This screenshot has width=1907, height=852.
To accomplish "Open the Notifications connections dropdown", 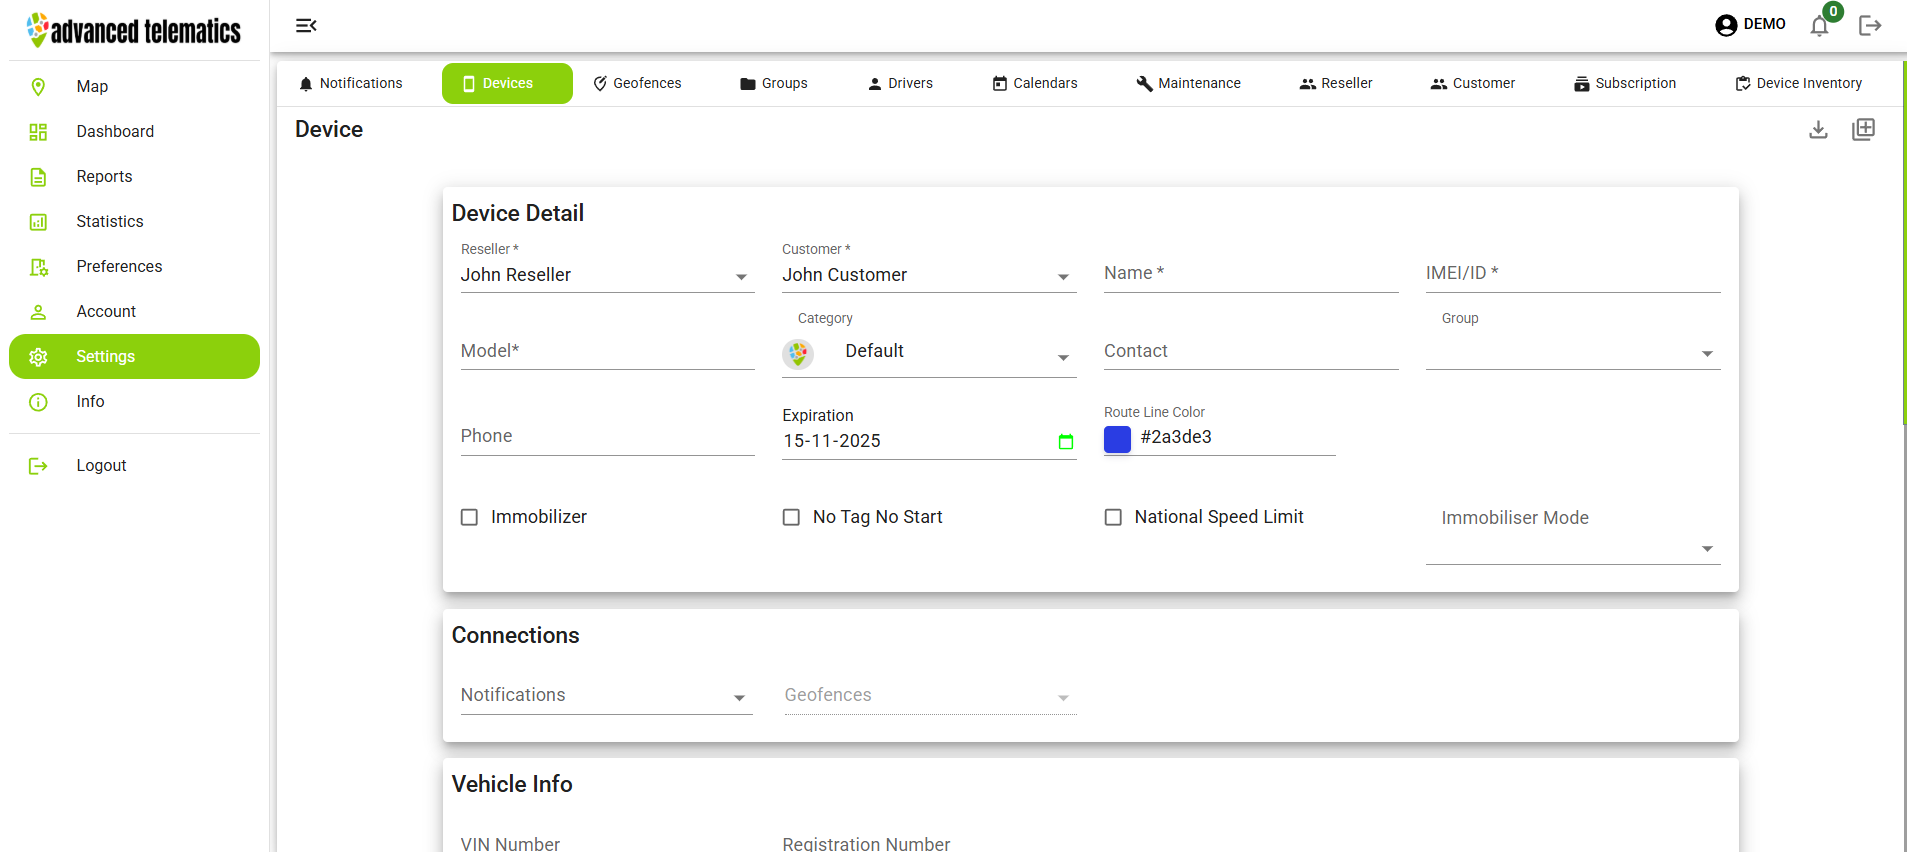I will pos(607,696).
